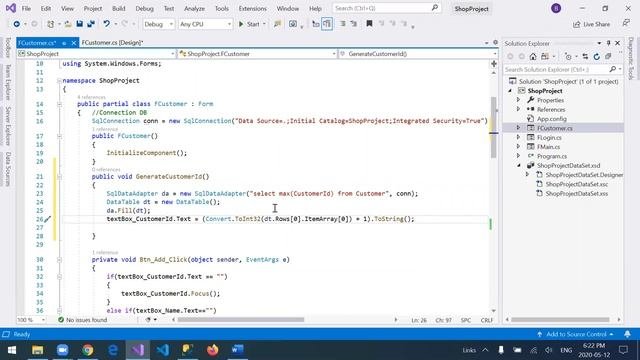Open Live Share
This screenshot has height=360, width=640.
[x=591, y=24]
